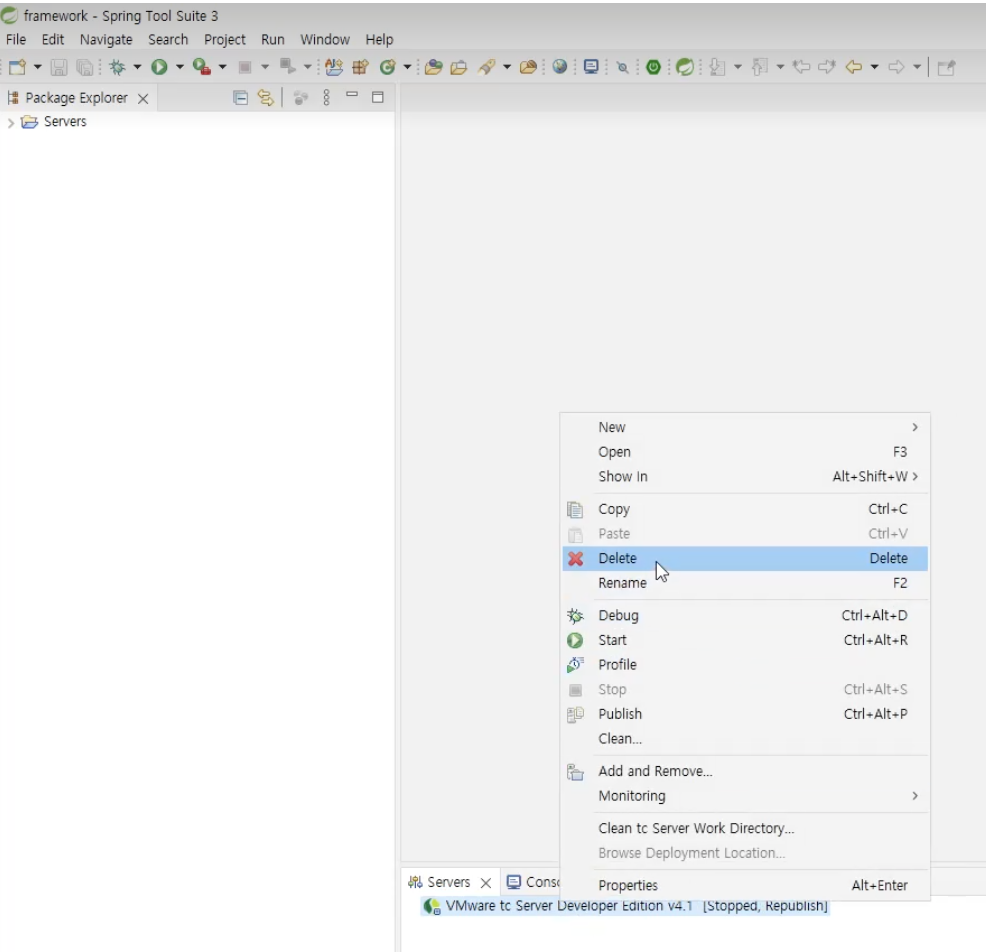Viewport: 986px width, 952px height.
Task: Click the New wizard toolbar icon
Action: [18, 67]
